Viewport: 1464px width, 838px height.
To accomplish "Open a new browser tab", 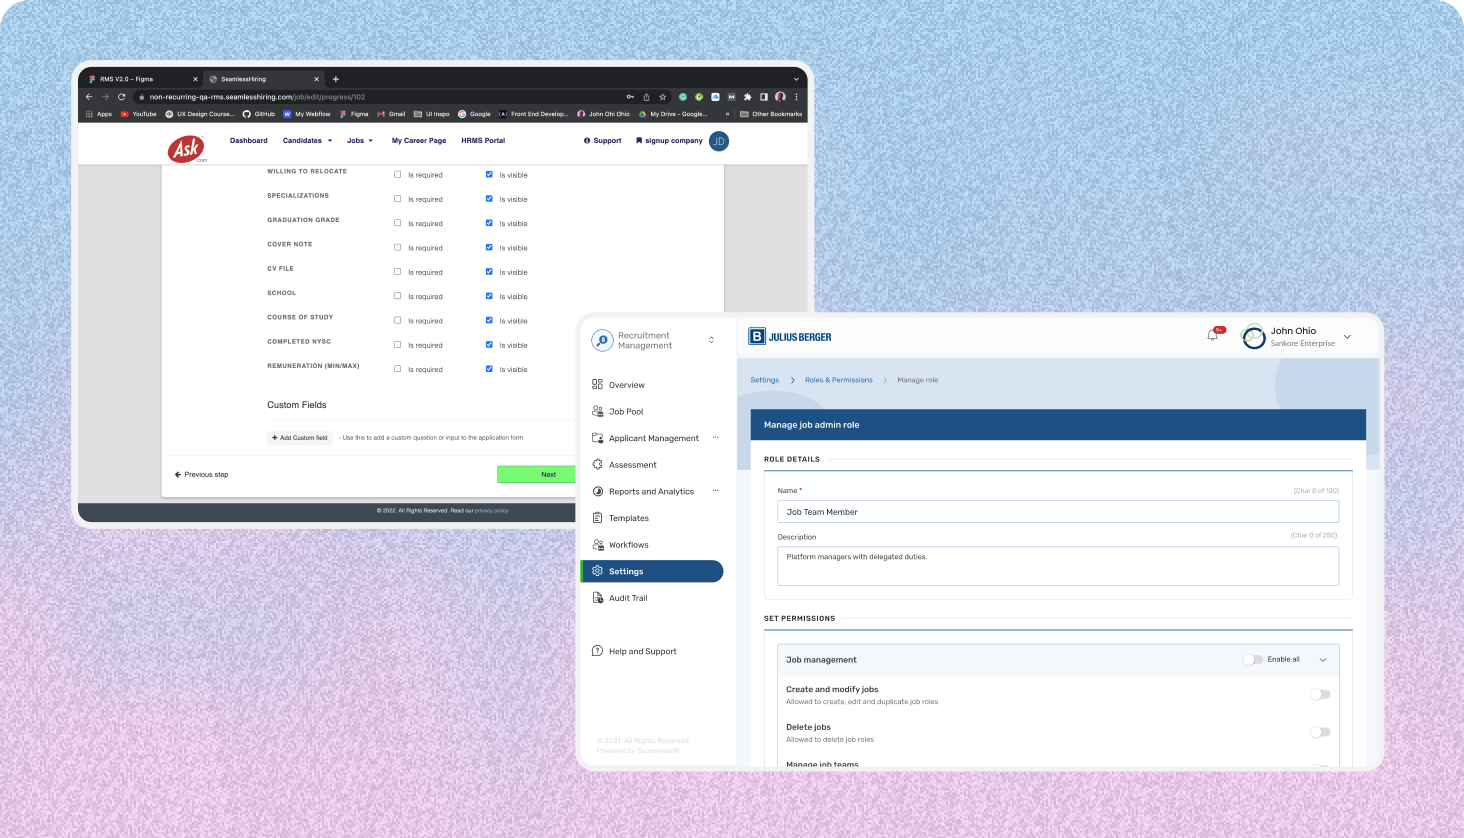I will 336,79.
